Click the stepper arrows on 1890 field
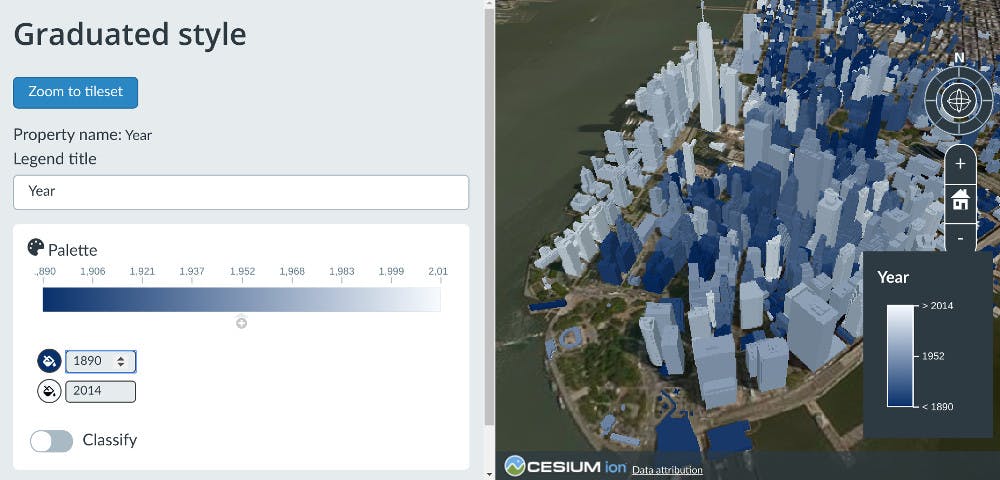Viewport: 1000px width, 480px height. point(122,361)
